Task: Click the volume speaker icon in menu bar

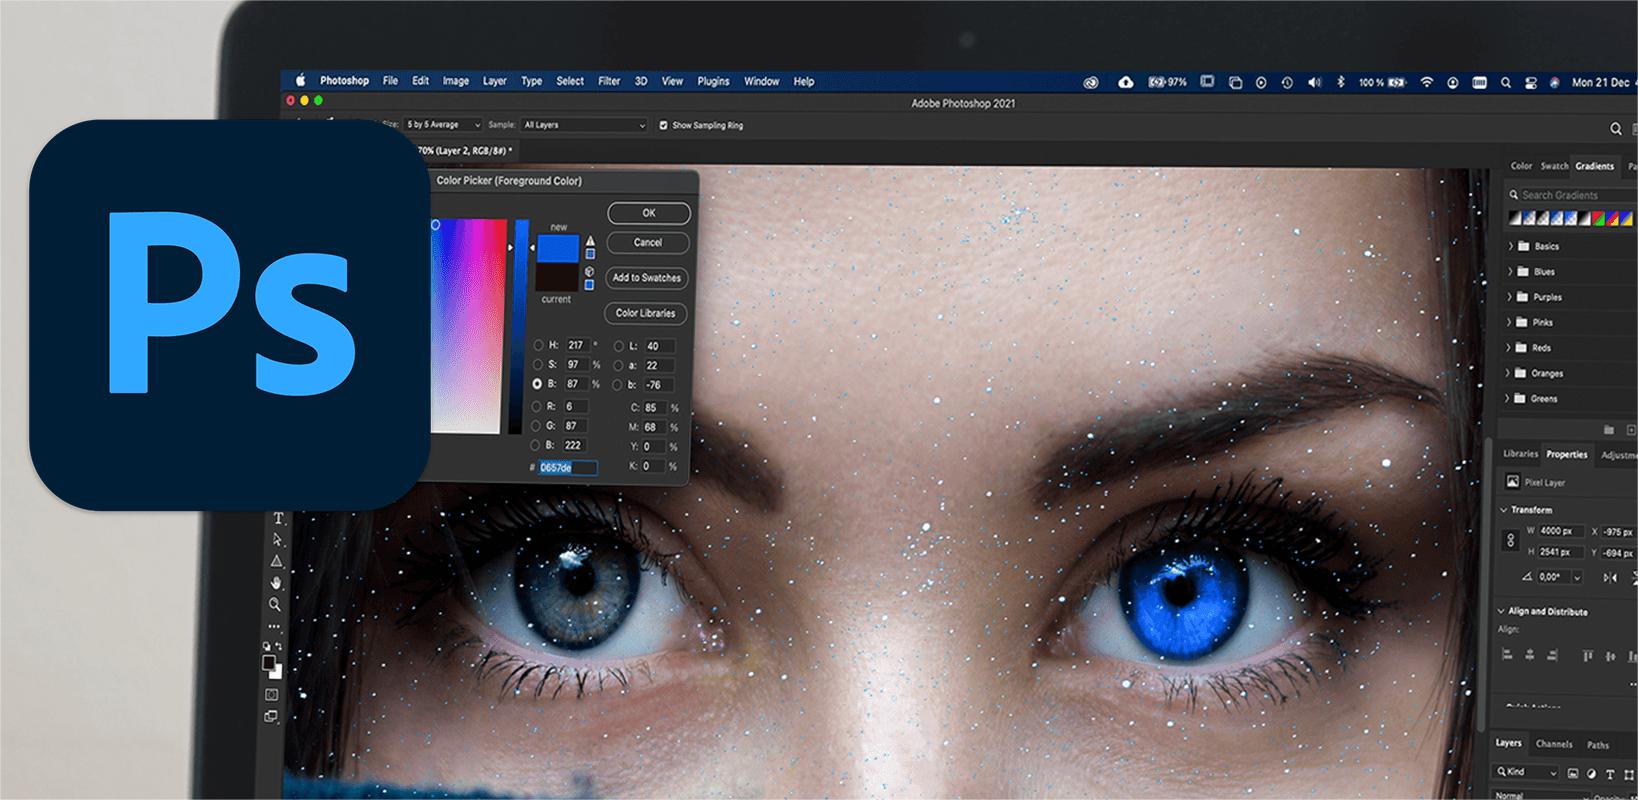Action: point(1314,82)
